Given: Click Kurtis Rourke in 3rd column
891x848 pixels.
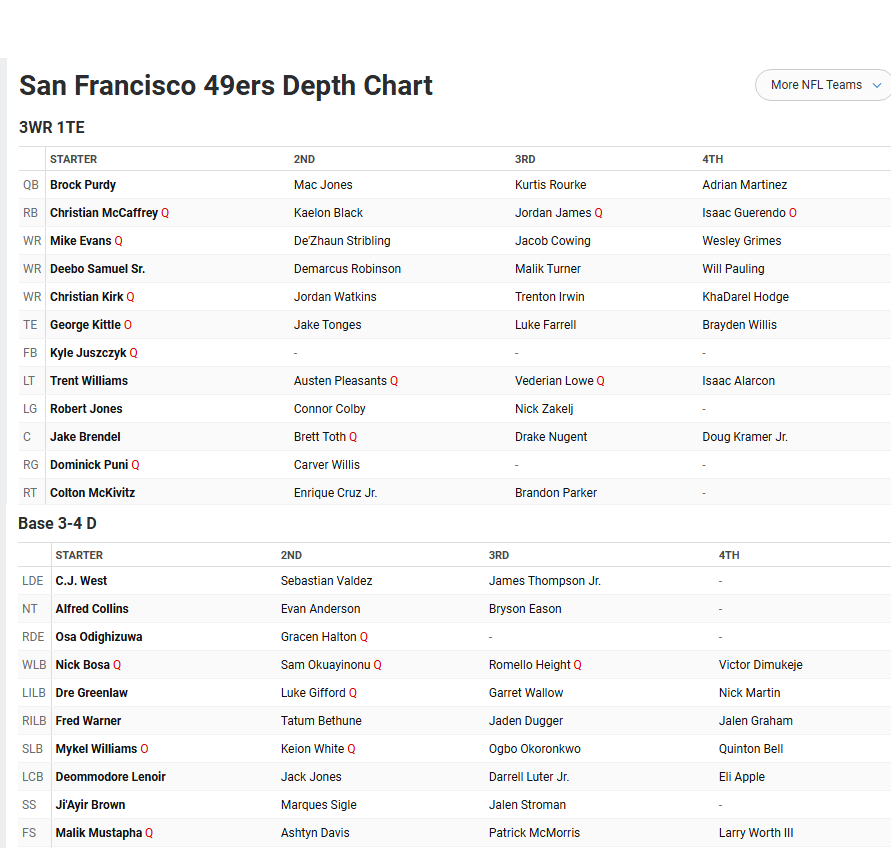Looking at the screenshot, I should pyautogui.click(x=551, y=185).
